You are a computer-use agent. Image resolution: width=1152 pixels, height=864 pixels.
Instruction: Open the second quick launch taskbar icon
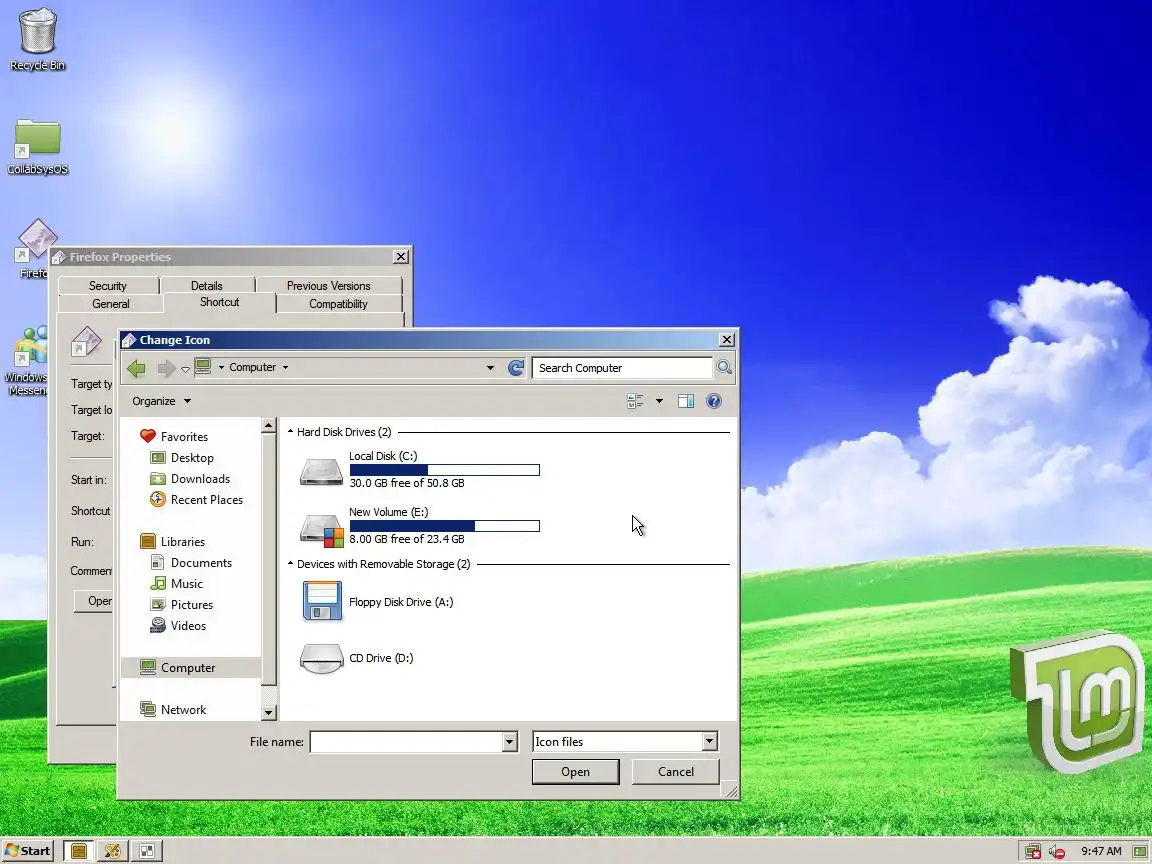click(x=112, y=851)
